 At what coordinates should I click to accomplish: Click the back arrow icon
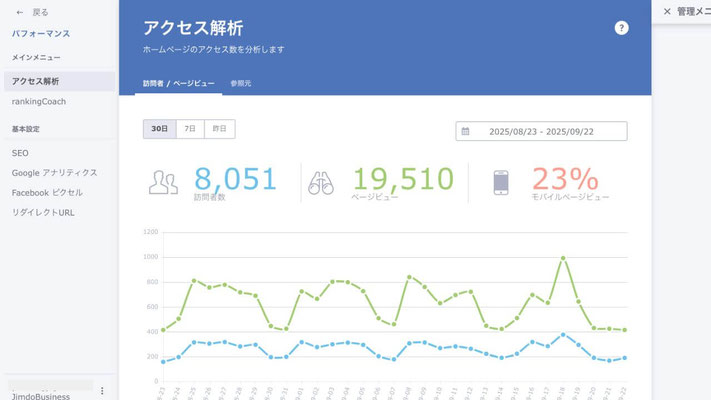coord(20,13)
